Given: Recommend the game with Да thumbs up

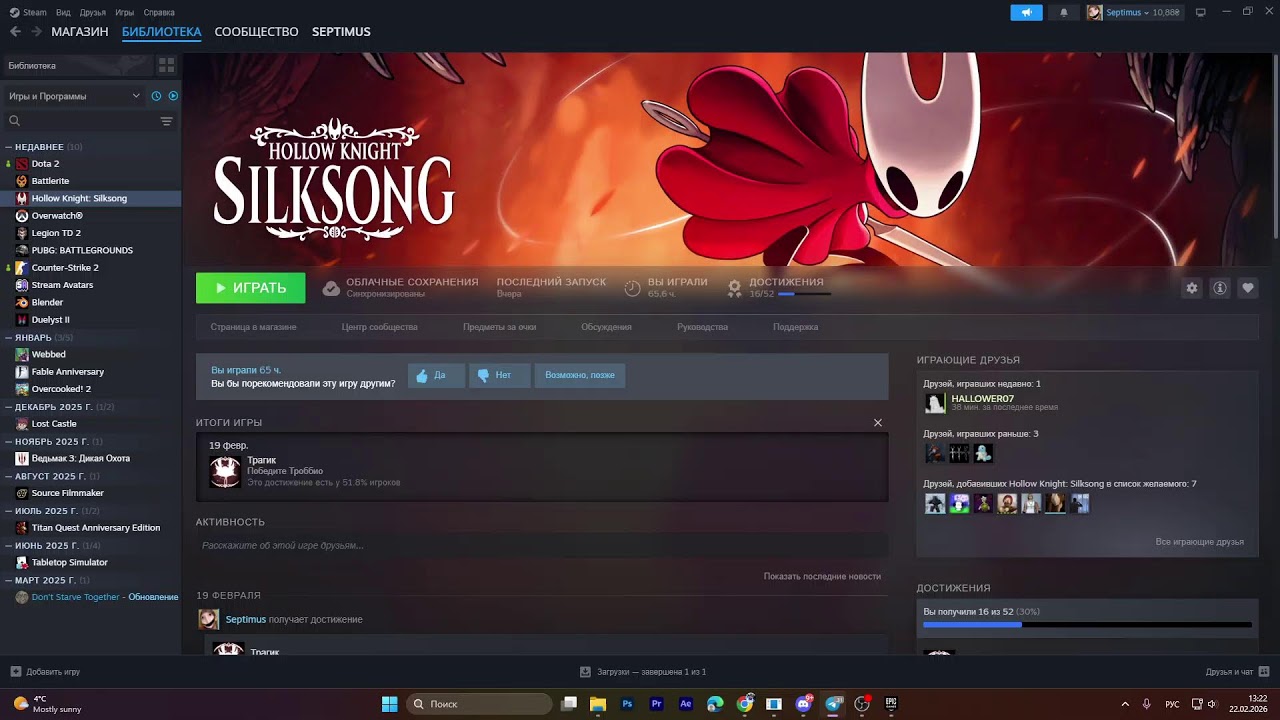Looking at the screenshot, I should click(436, 376).
